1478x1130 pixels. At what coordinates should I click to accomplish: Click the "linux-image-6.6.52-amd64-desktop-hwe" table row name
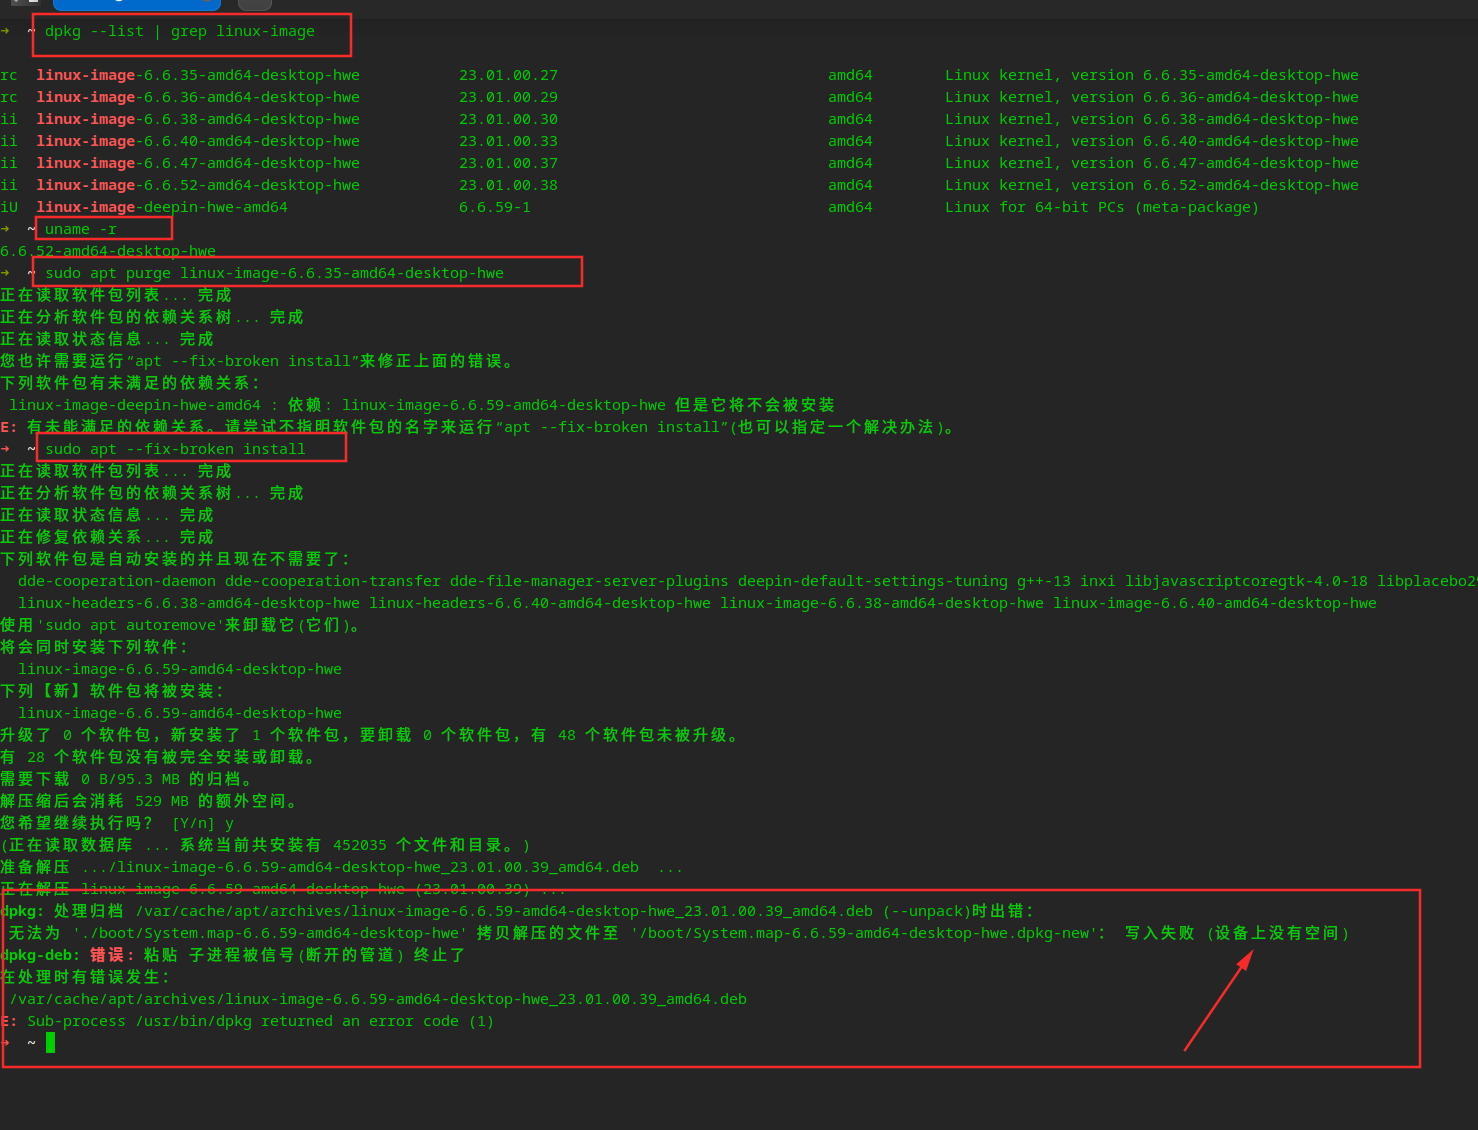click(198, 185)
